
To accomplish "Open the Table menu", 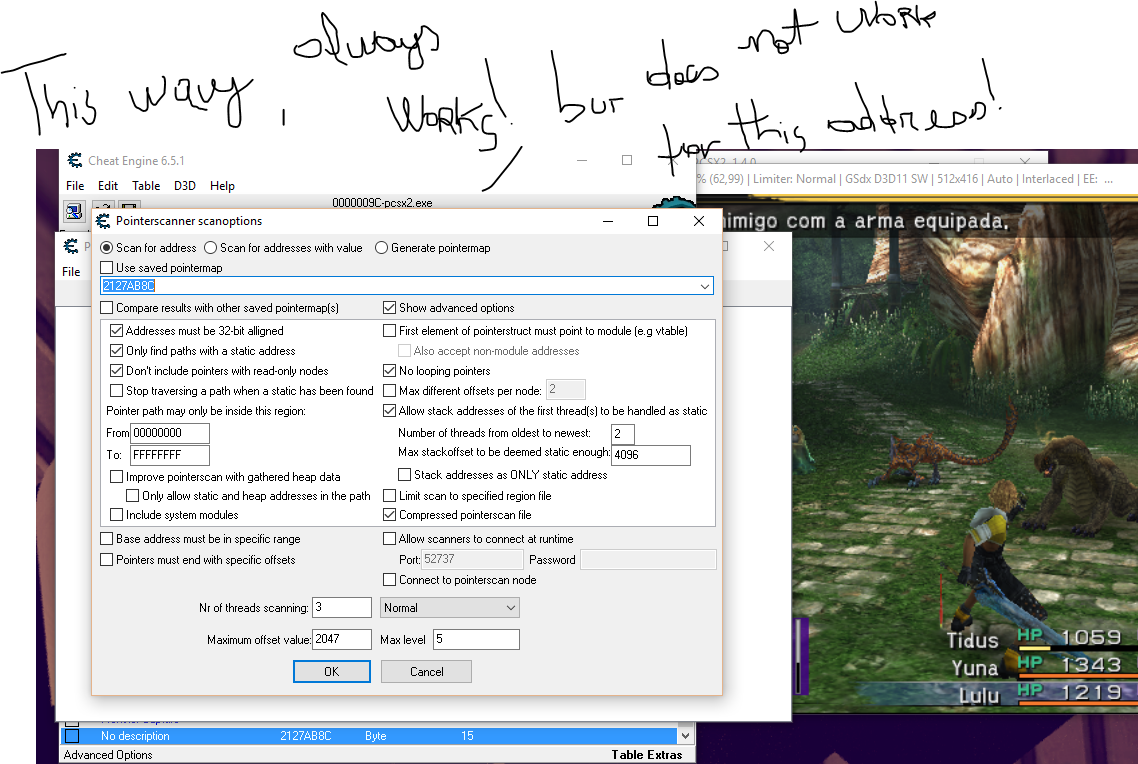I will click(x=146, y=185).
